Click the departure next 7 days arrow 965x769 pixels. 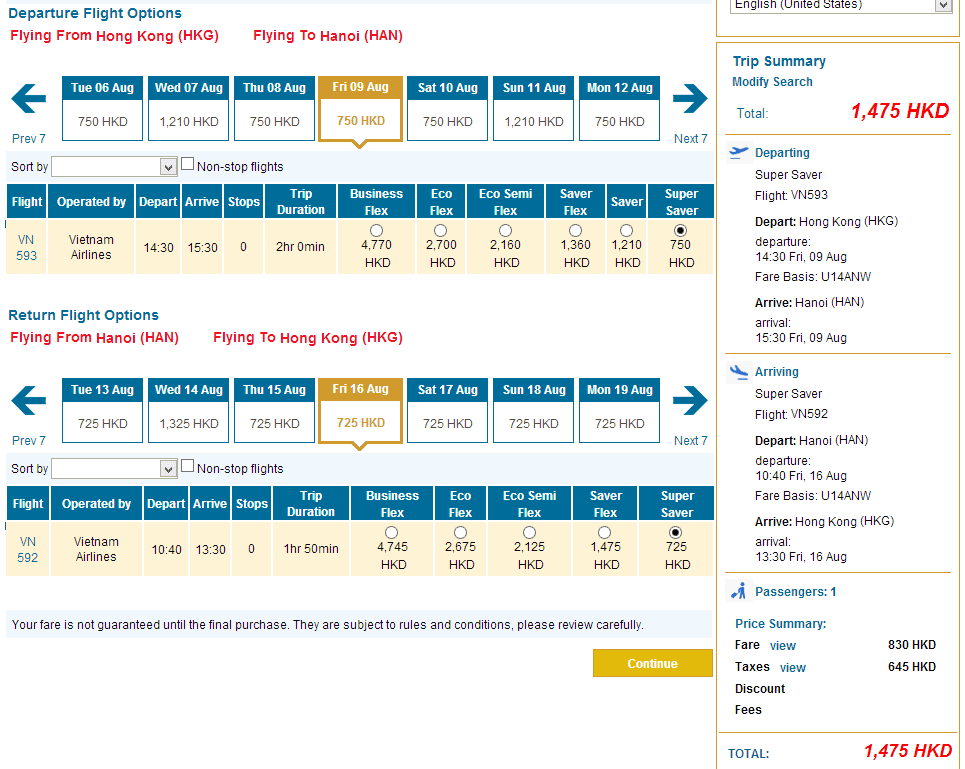(x=690, y=100)
